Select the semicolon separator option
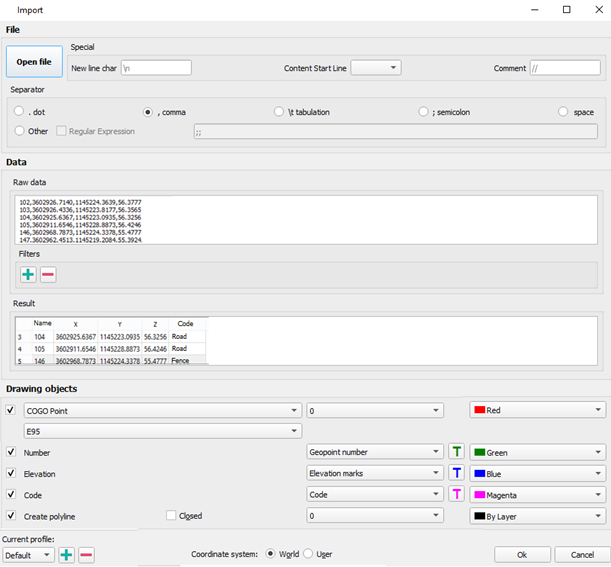Screen dimensions: 611x567 point(425,112)
